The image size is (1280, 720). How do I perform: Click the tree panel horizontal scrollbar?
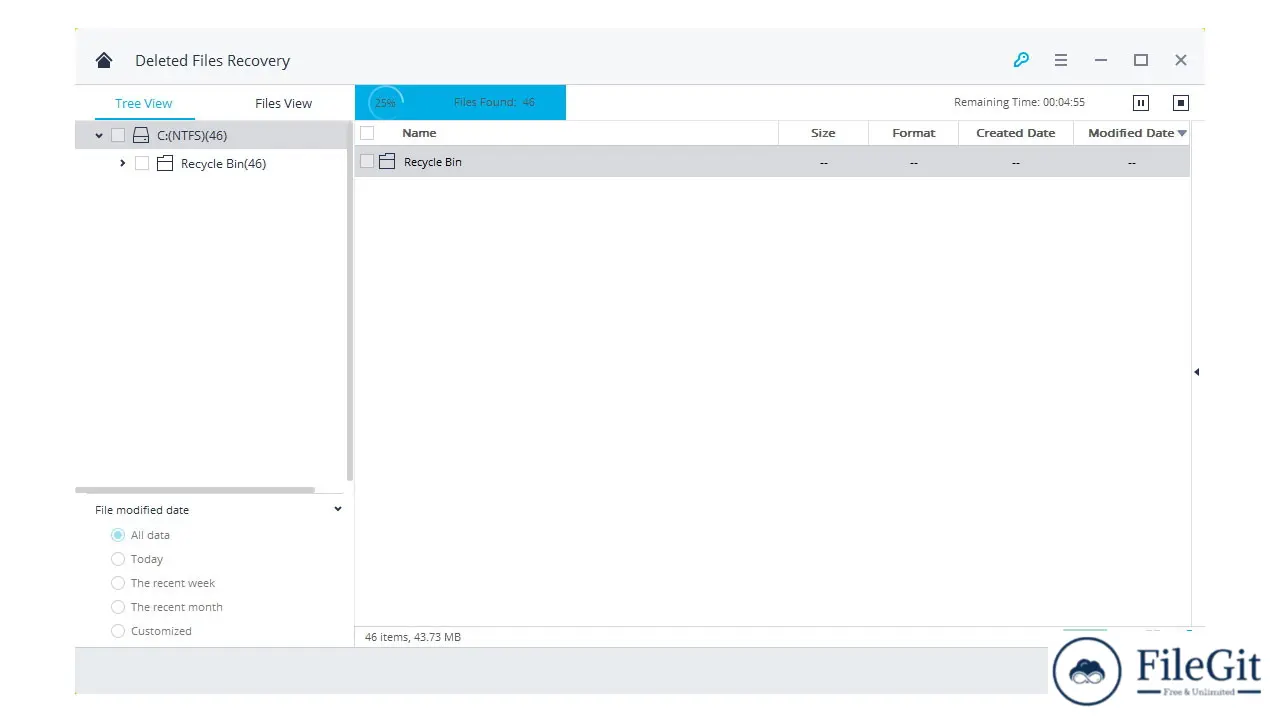click(x=195, y=490)
